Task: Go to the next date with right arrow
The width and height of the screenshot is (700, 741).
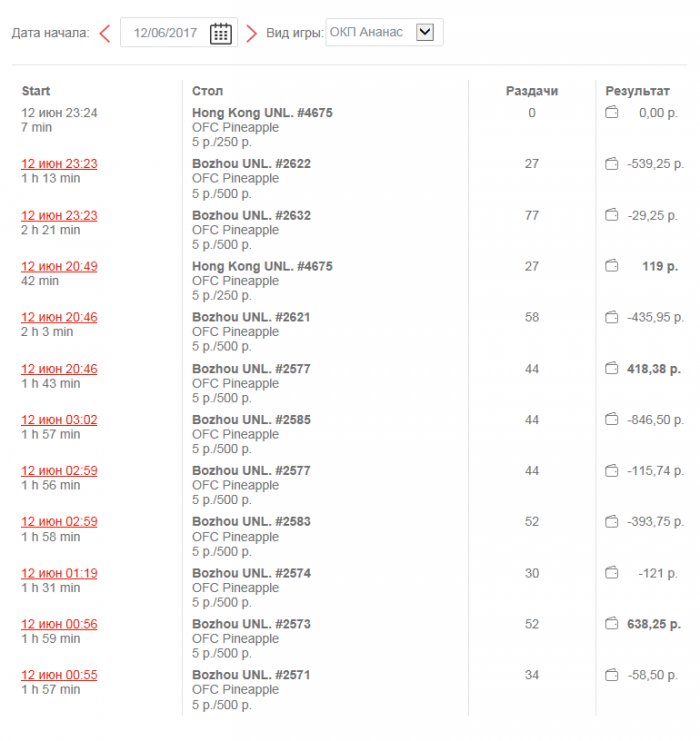Action: [x=251, y=33]
